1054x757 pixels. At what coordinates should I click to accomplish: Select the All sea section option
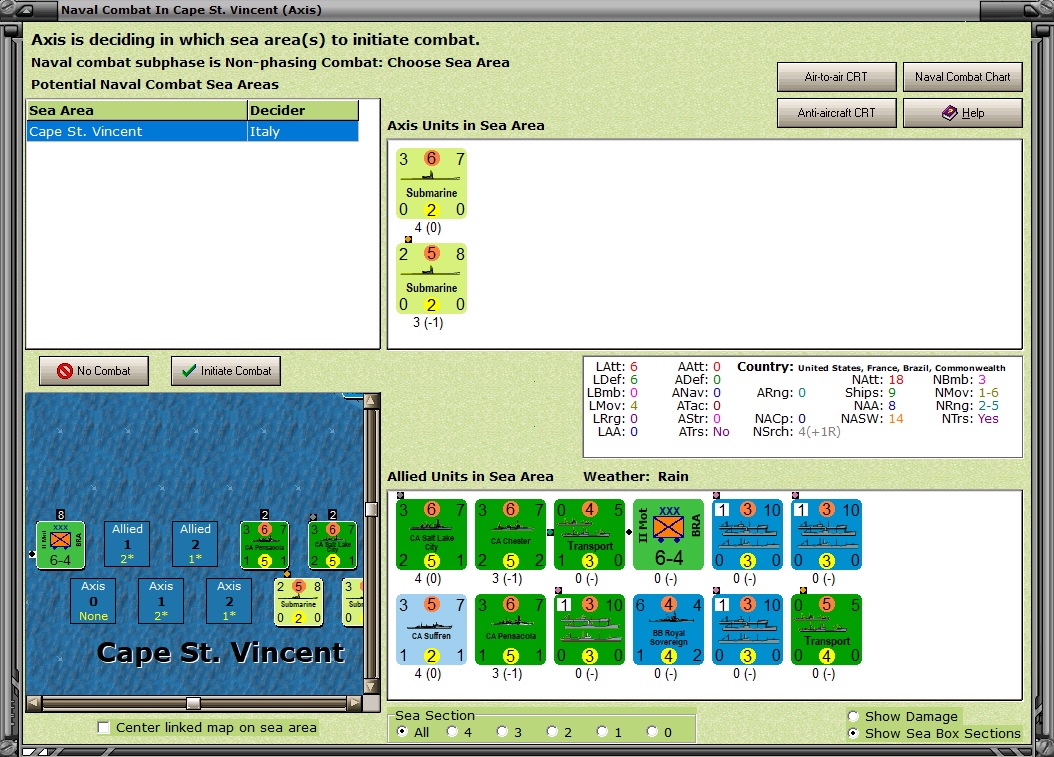pos(403,731)
